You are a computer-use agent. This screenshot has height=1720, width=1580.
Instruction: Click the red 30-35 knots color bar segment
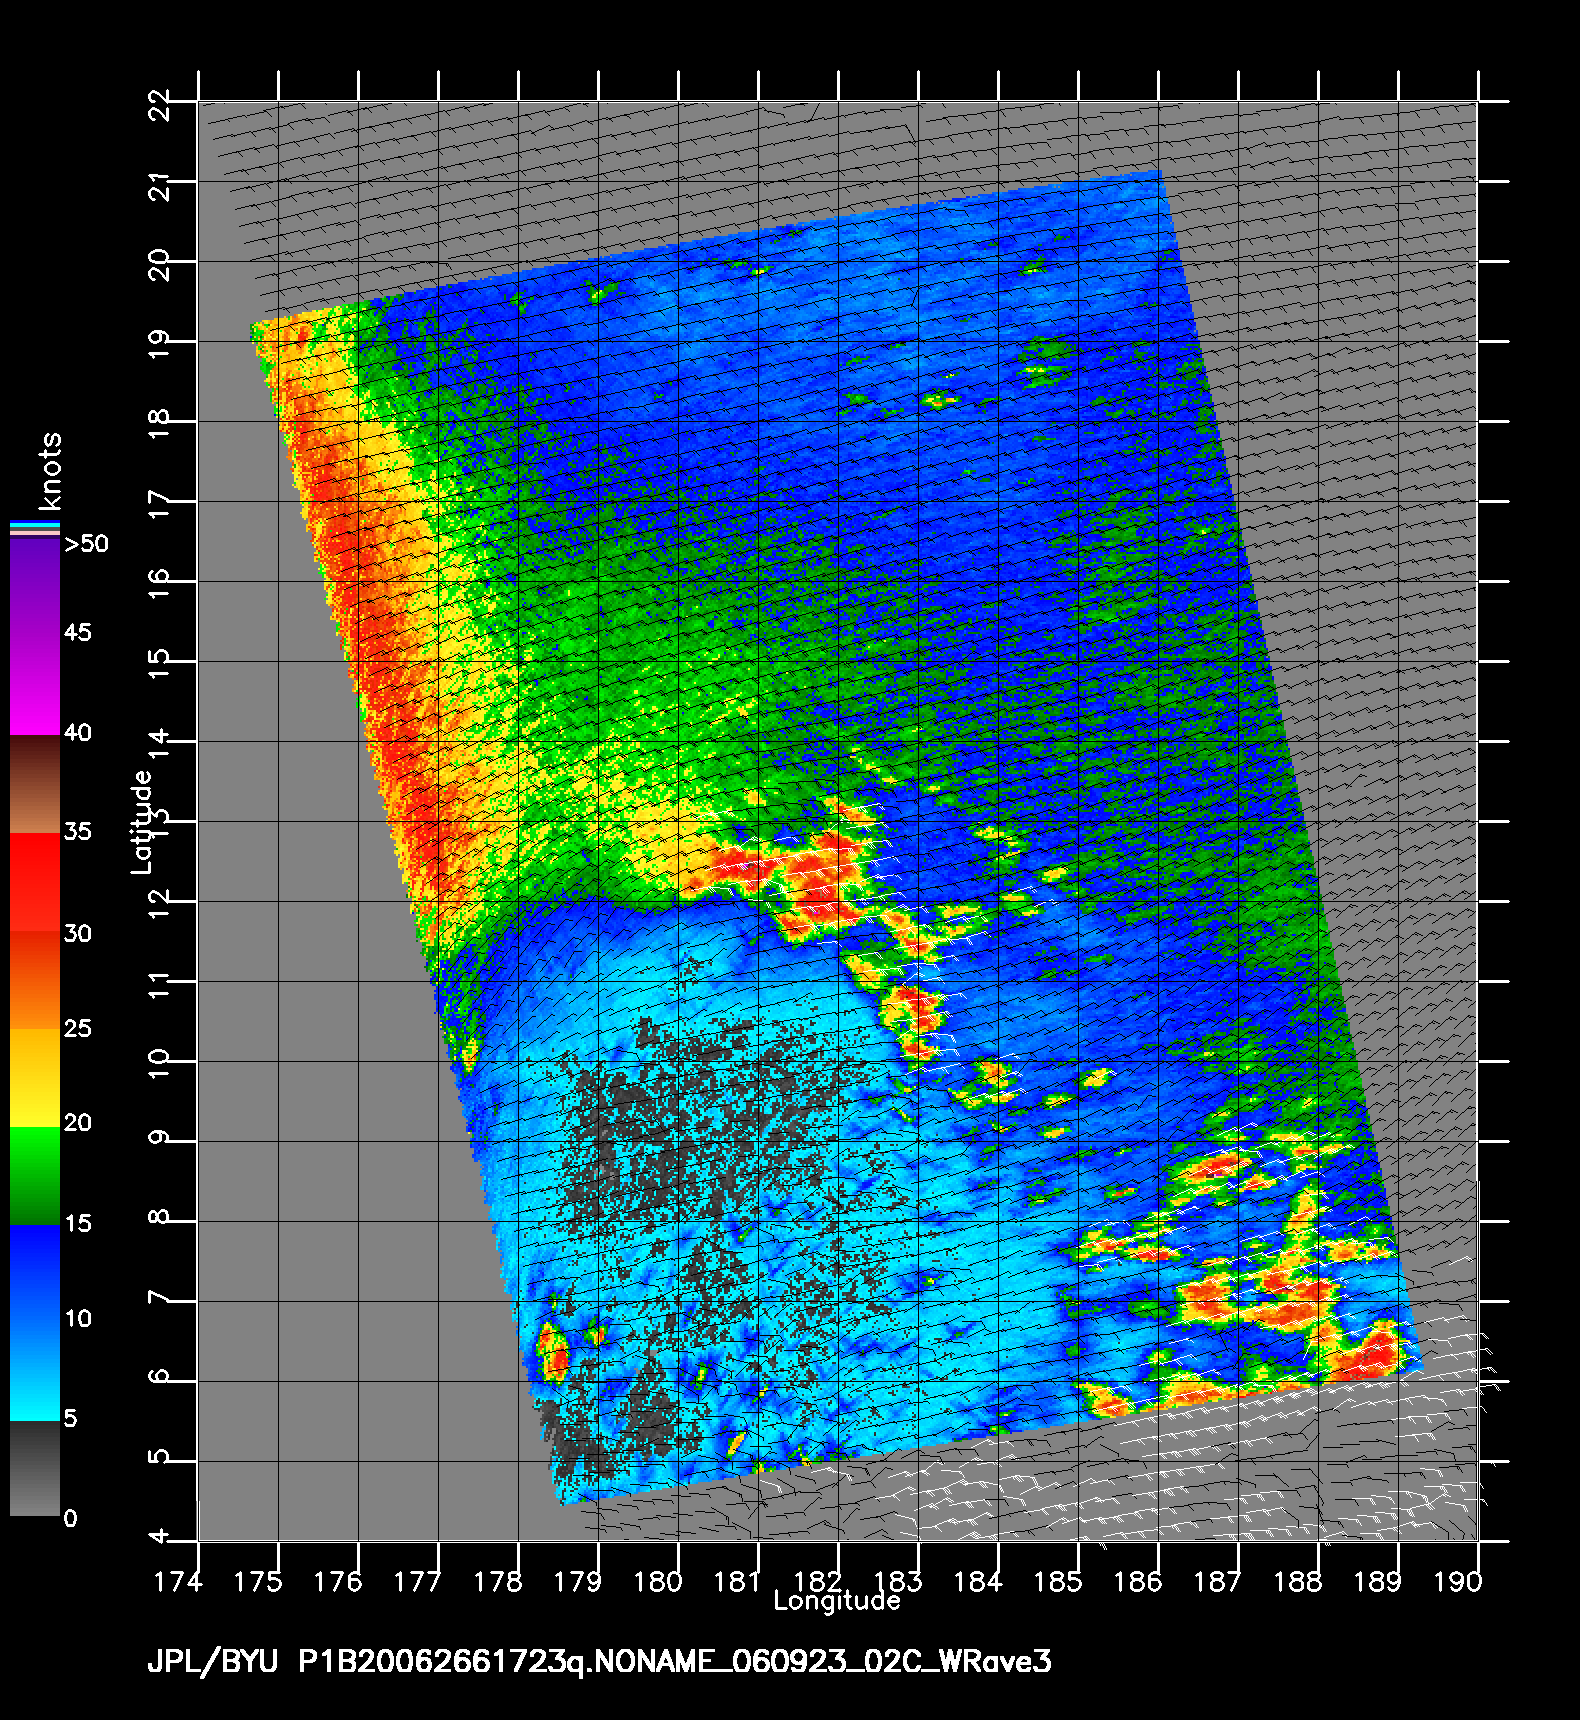[35, 883]
